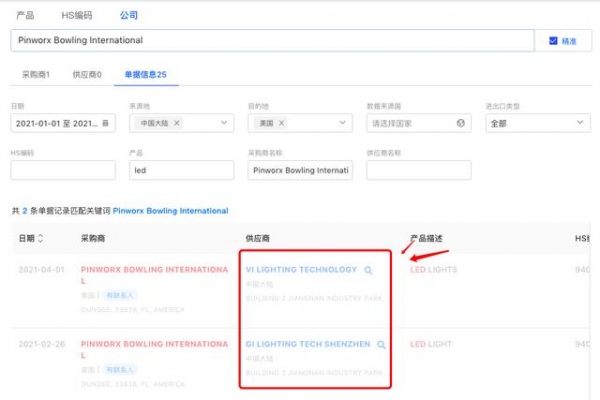Focus the main company search box
The width and height of the screenshot is (600, 400).
pyautogui.click(x=270, y=41)
